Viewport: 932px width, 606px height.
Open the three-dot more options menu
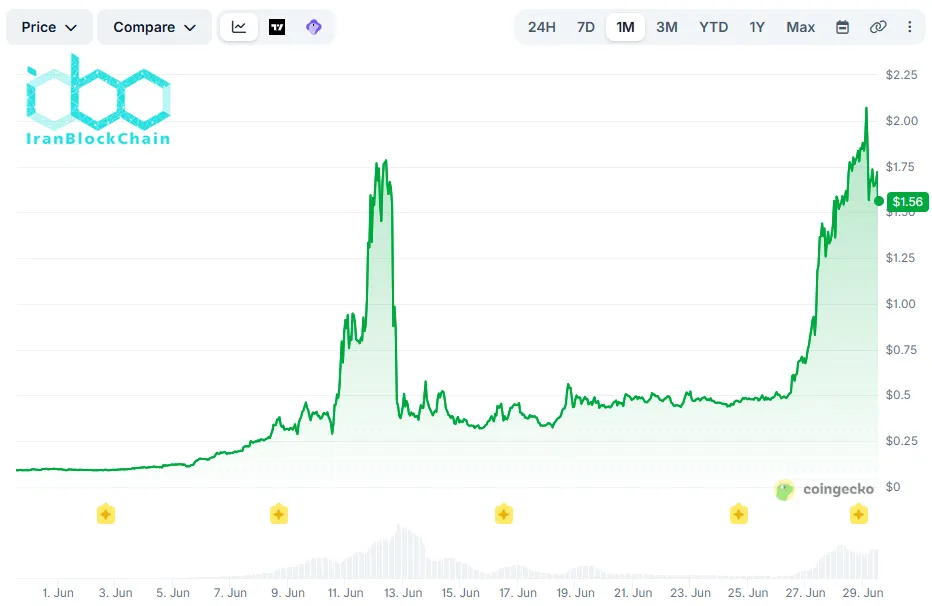pos(909,27)
